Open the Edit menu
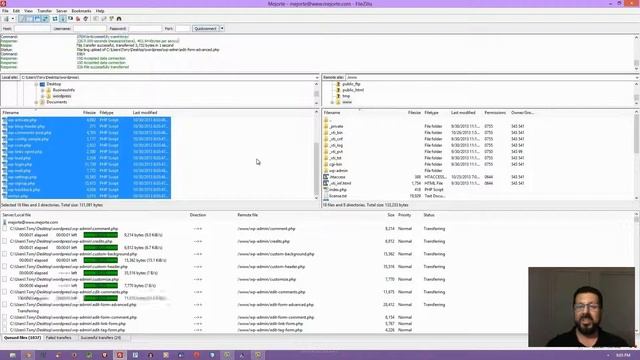 click(x=16, y=11)
